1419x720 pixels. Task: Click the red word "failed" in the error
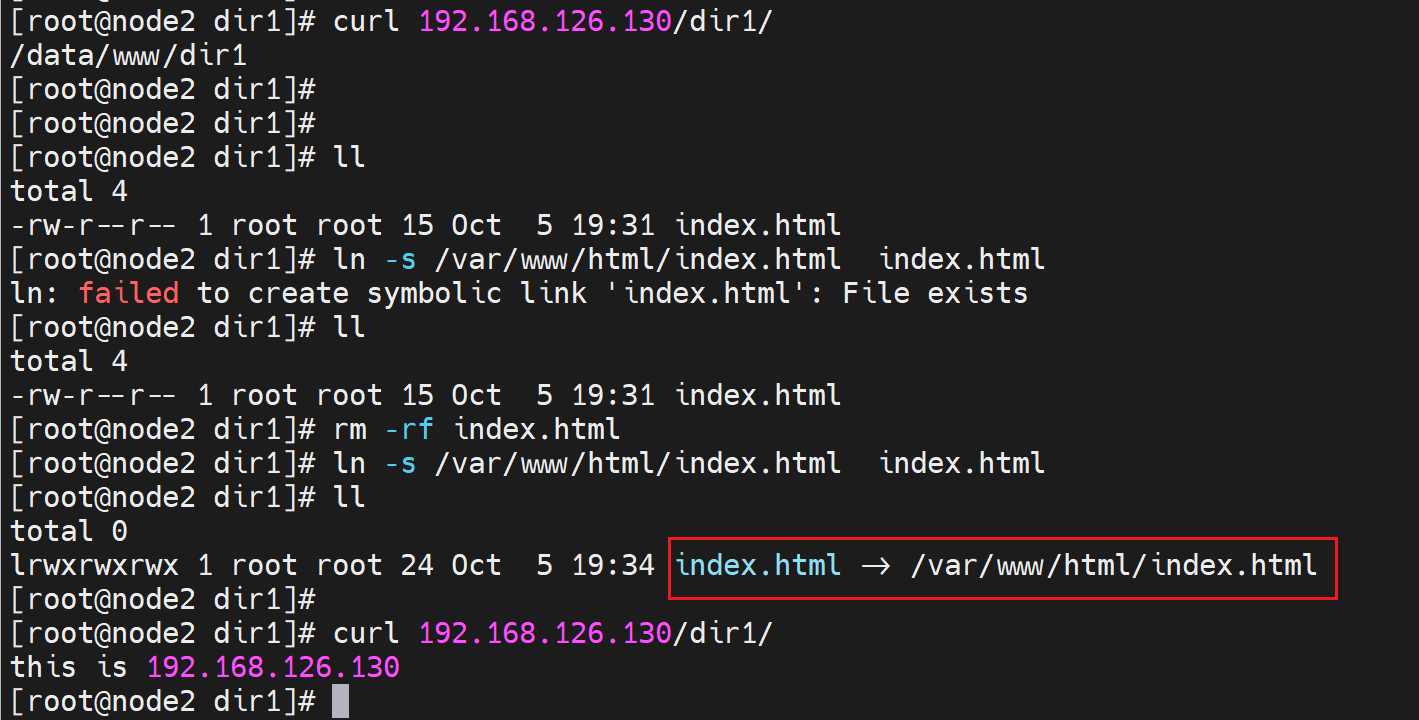pos(129,293)
